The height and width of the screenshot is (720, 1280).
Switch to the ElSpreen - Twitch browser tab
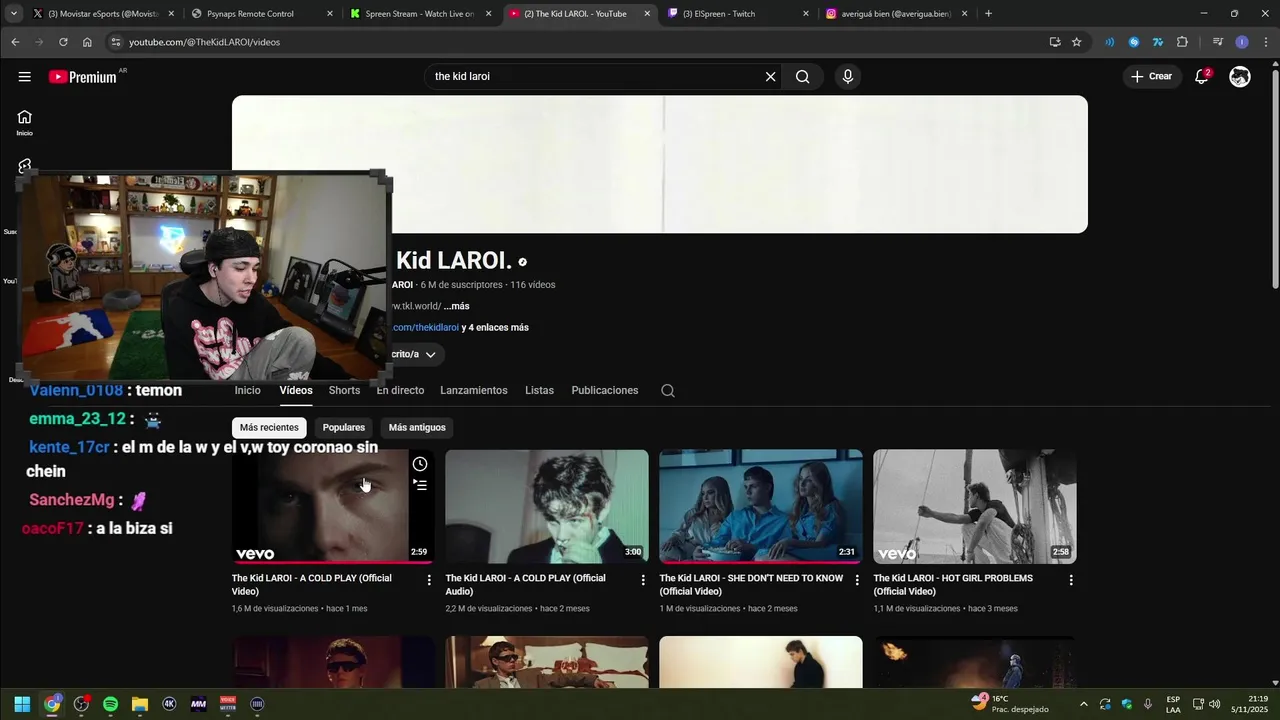click(740, 14)
